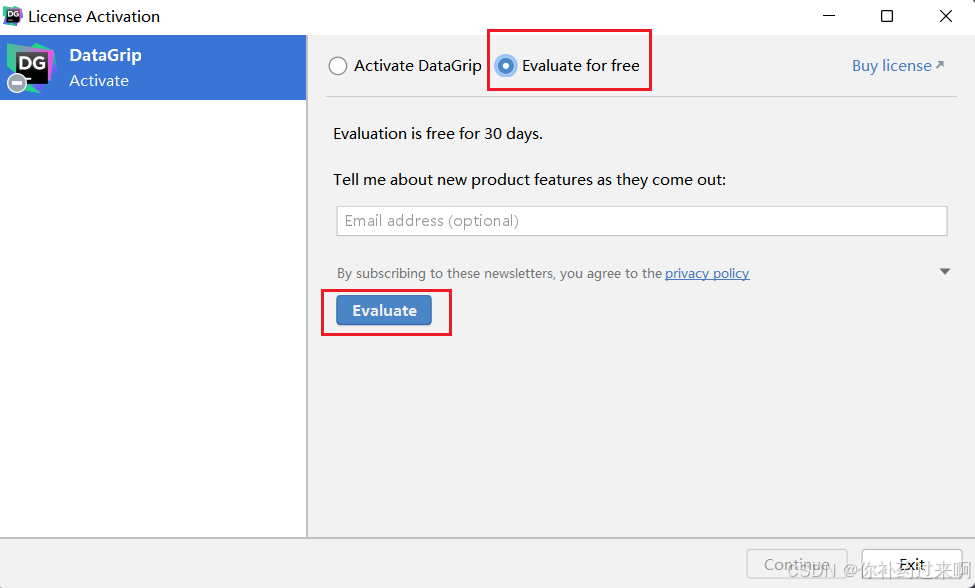
Task: Click the Exit button
Action: [912, 564]
